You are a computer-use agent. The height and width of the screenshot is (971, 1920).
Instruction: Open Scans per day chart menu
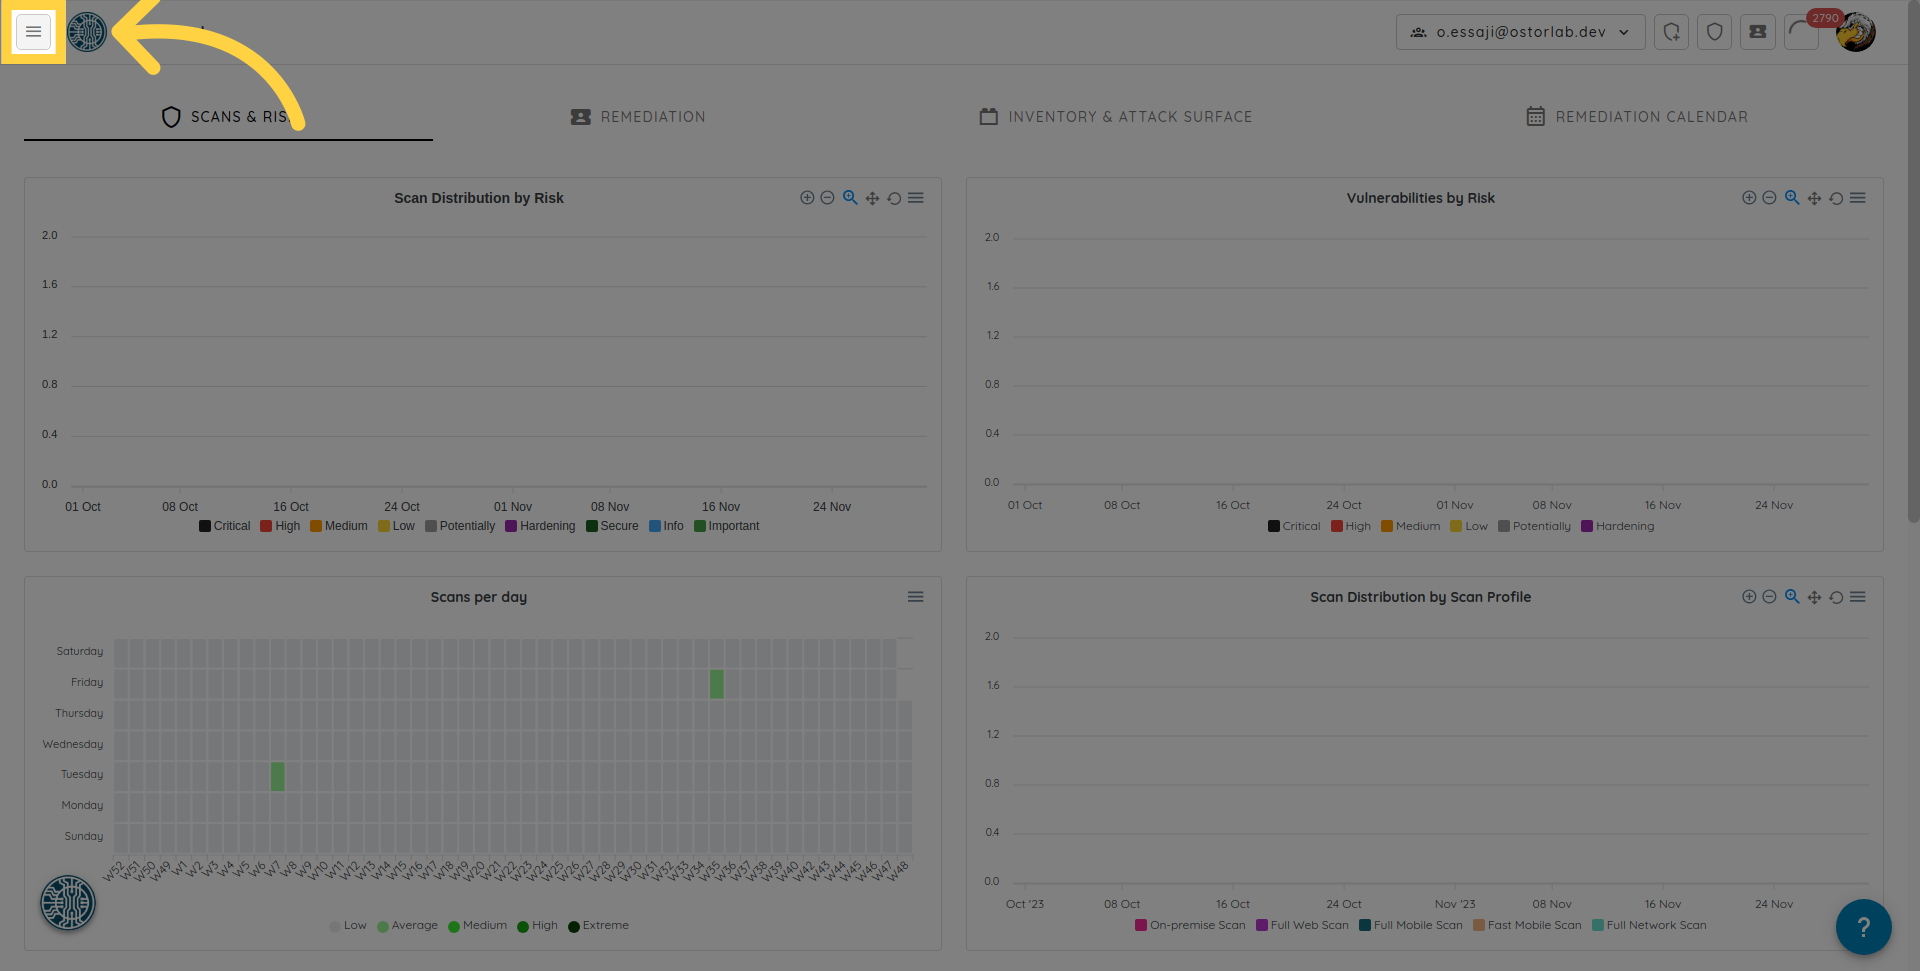pyautogui.click(x=915, y=597)
